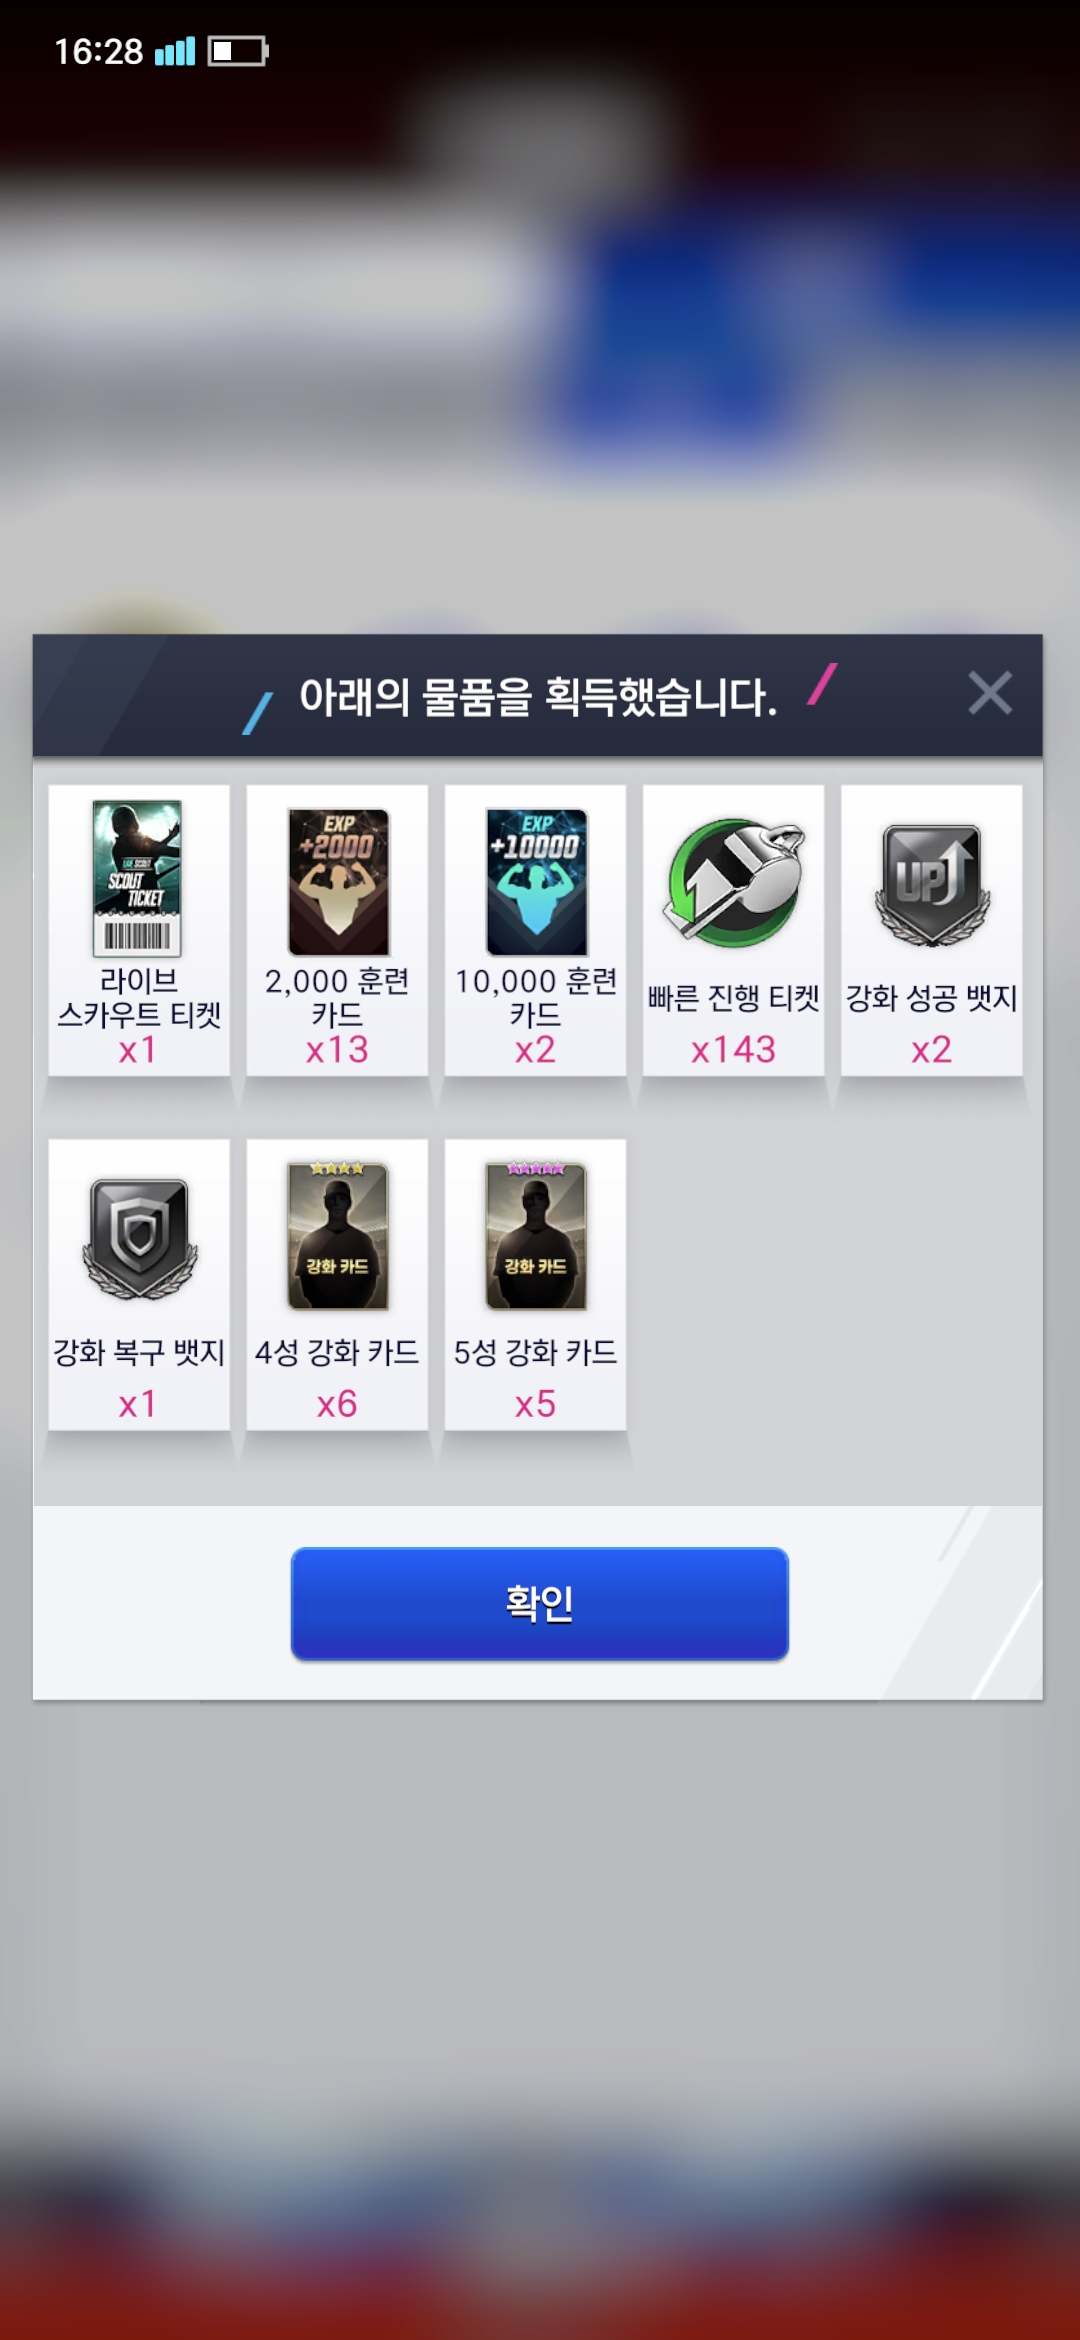Image resolution: width=1080 pixels, height=2340 pixels.
Task: Tap the Live Scout Ticket icon
Action: 137,878
